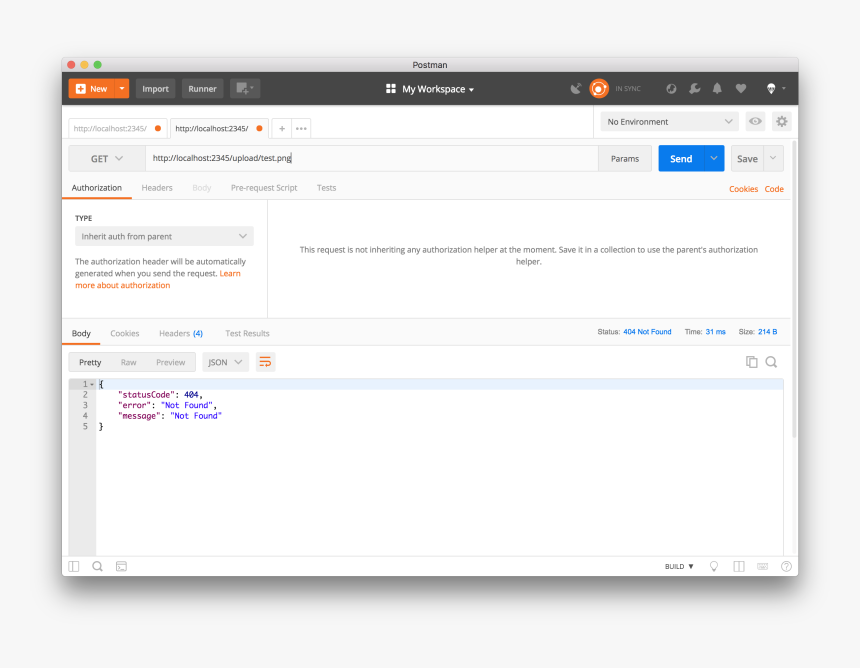This screenshot has height=668, width=860.
Task: Open the New button dropdown arrow
Action: click(122, 88)
